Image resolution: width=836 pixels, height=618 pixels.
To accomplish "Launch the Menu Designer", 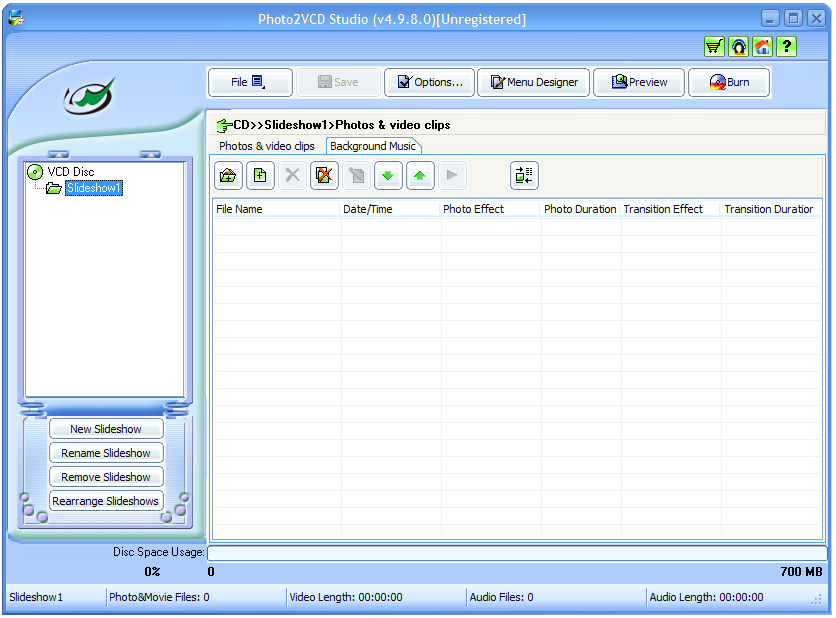I will (533, 82).
